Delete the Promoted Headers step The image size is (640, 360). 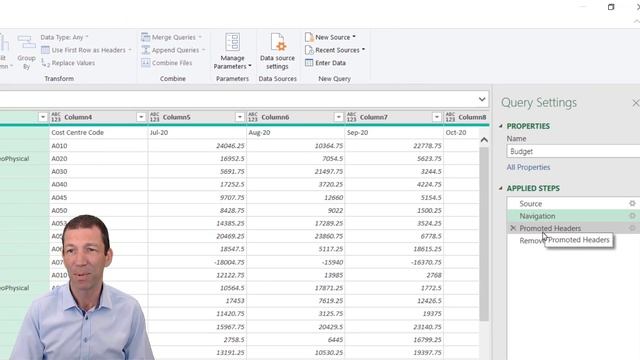tap(513, 228)
